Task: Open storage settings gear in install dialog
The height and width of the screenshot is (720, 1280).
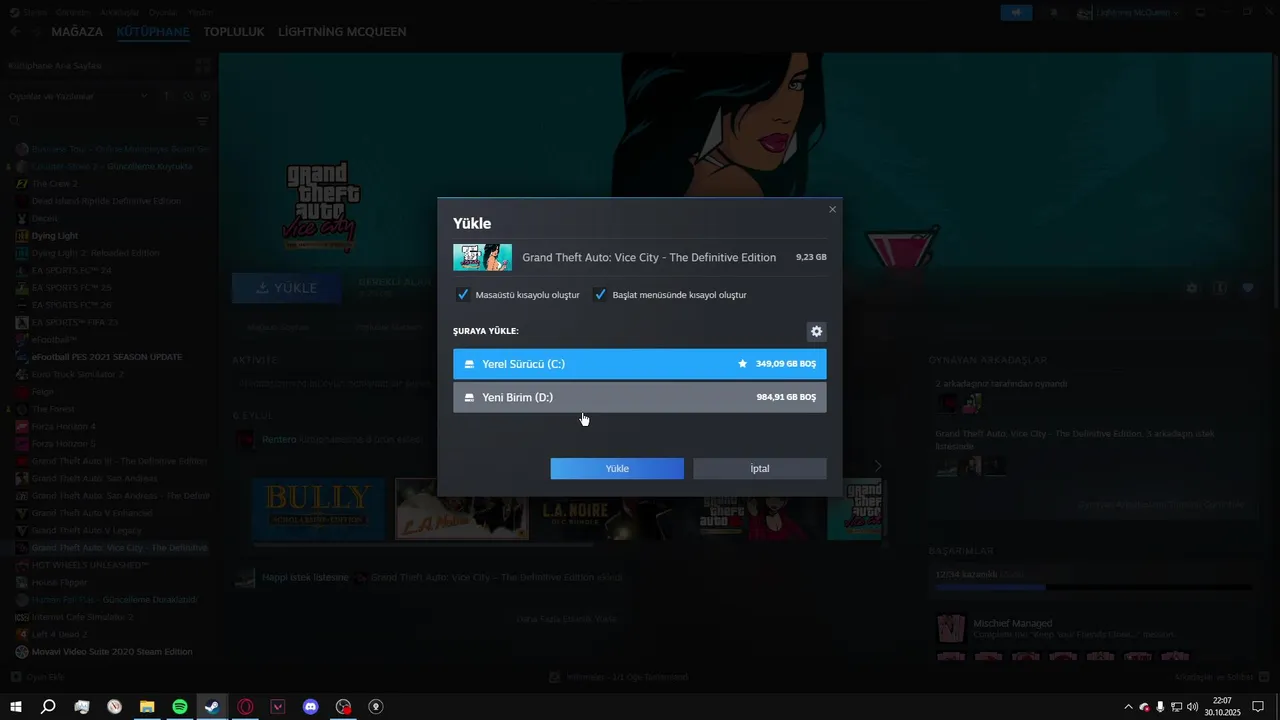Action: [816, 331]
